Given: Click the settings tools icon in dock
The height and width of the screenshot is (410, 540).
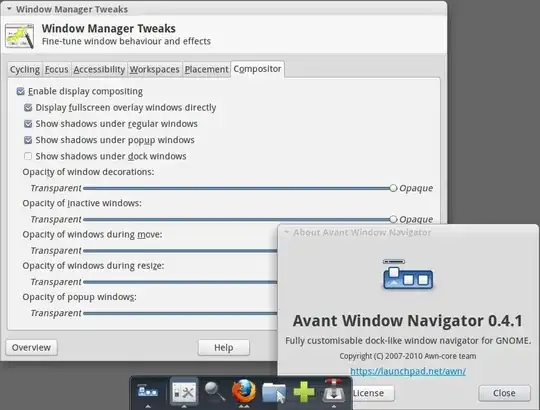Looking at the screenshot, I should pyautogui.click(x=184, y=392).
